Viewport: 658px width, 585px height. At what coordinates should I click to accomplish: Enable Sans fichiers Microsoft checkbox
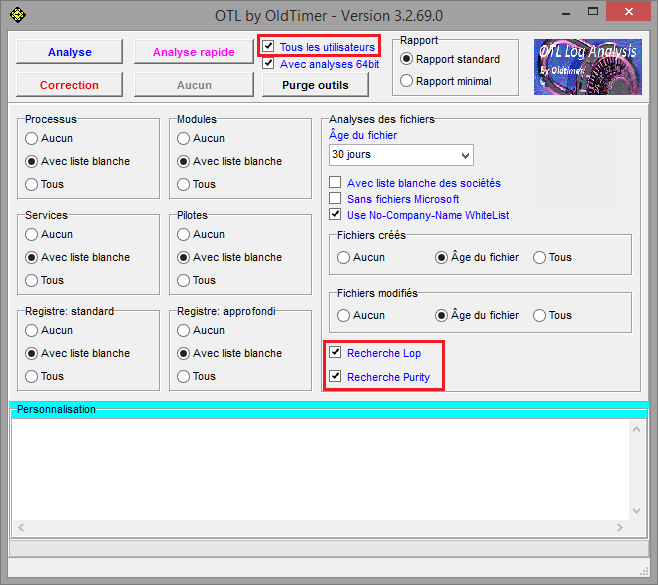click(x=336, y=199)
